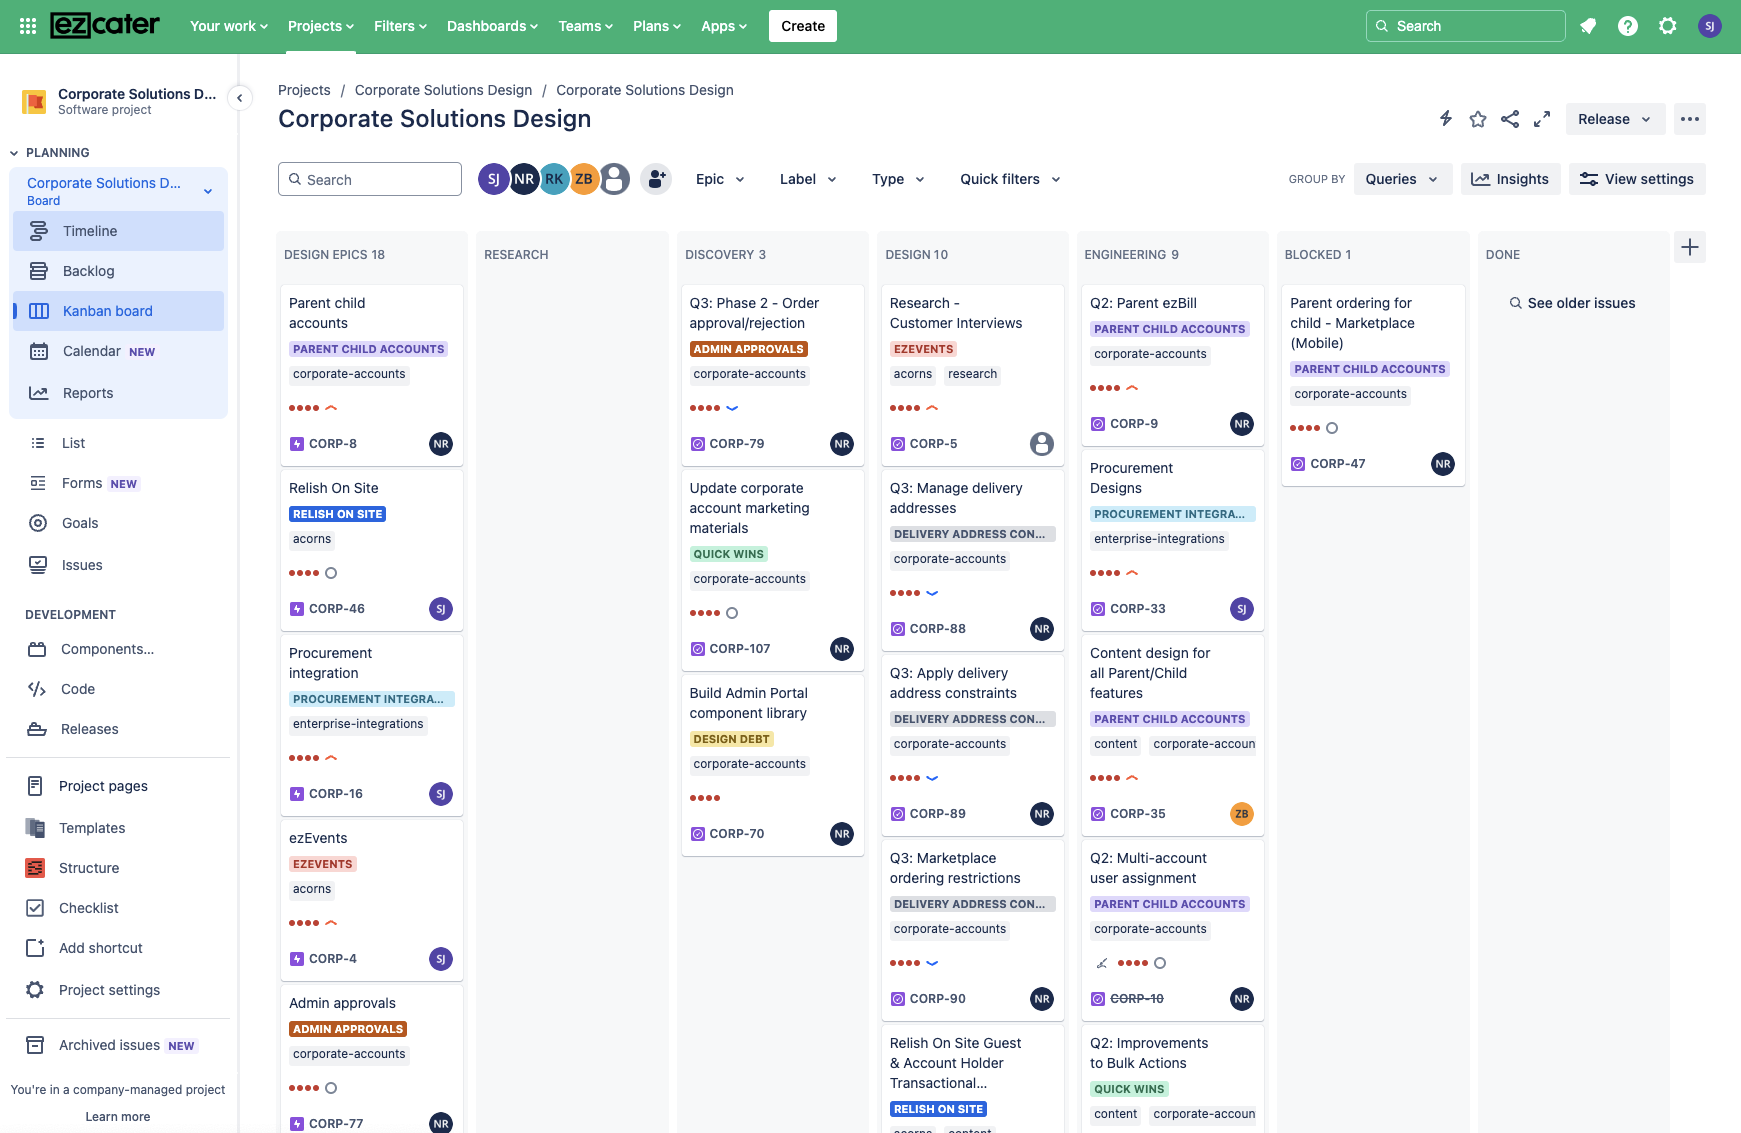Open the Label filter dropdown
The height and width of the screenshot is (1133, 1741).
pos(808,179)
